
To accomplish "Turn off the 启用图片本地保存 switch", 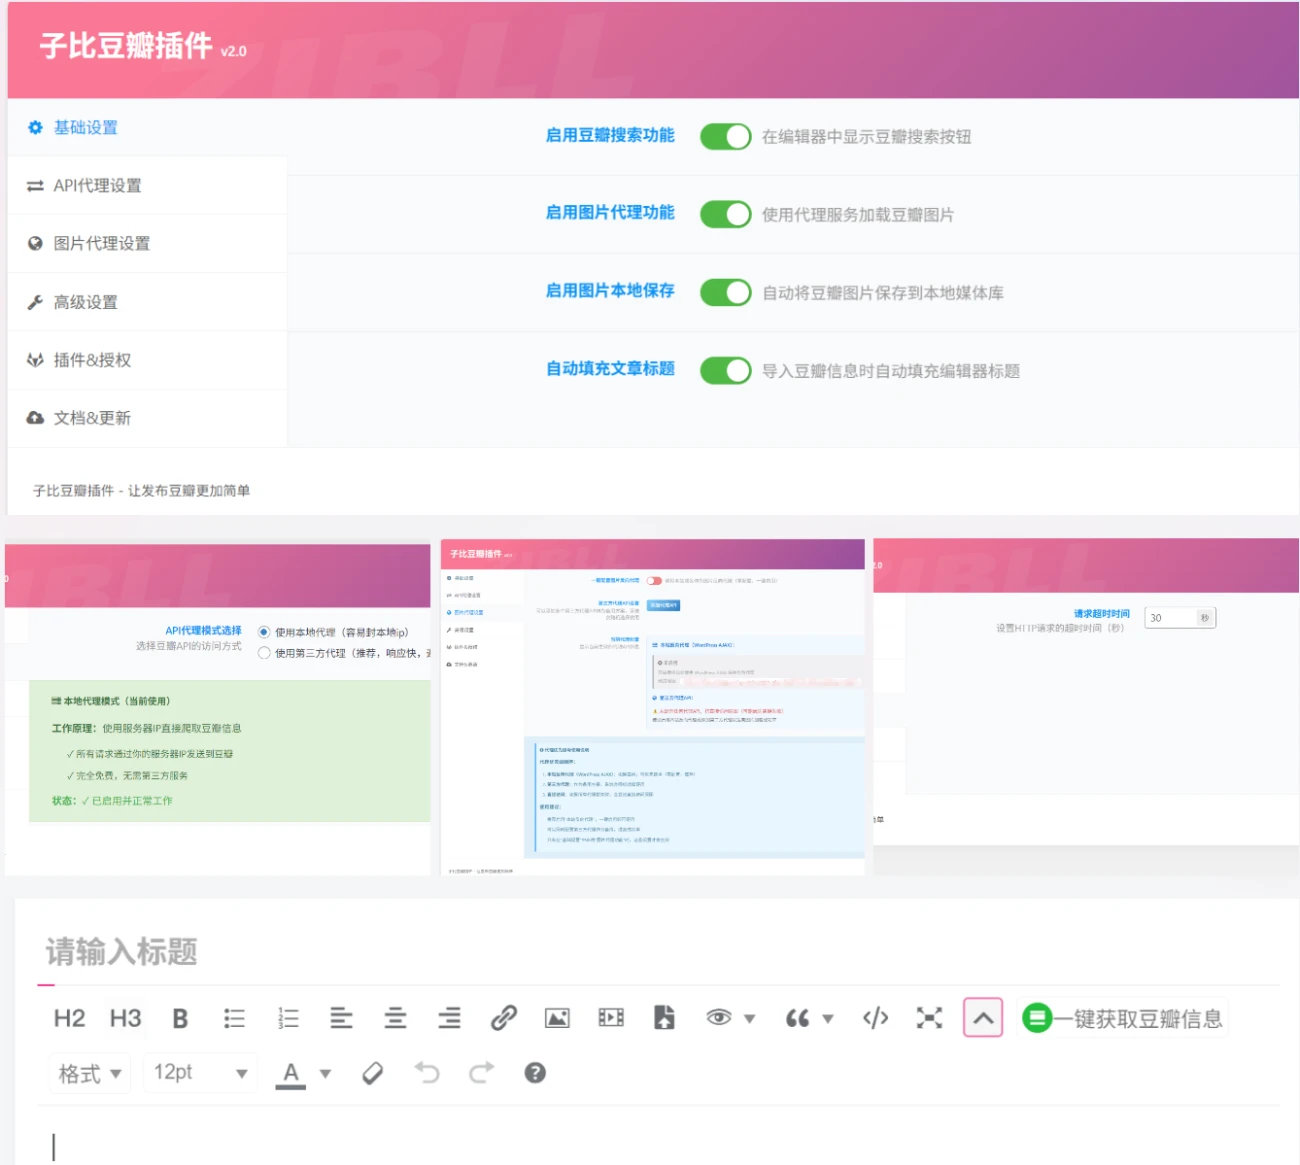I will [x=725, y=292].
